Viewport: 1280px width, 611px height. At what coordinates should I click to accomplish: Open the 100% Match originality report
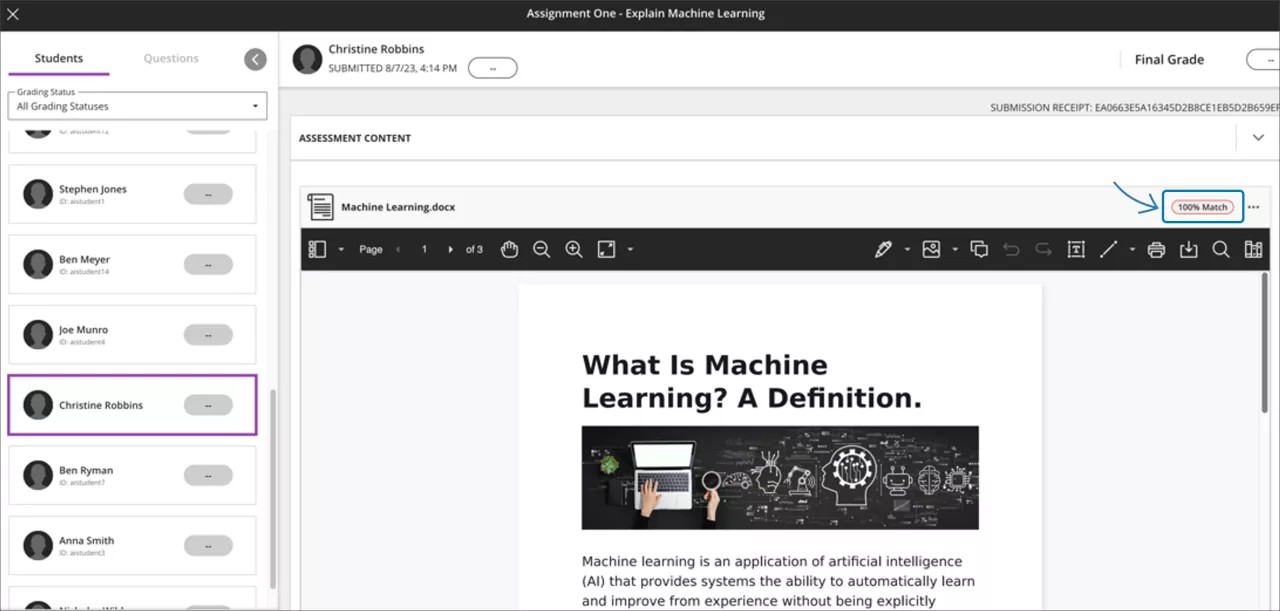1202,207
